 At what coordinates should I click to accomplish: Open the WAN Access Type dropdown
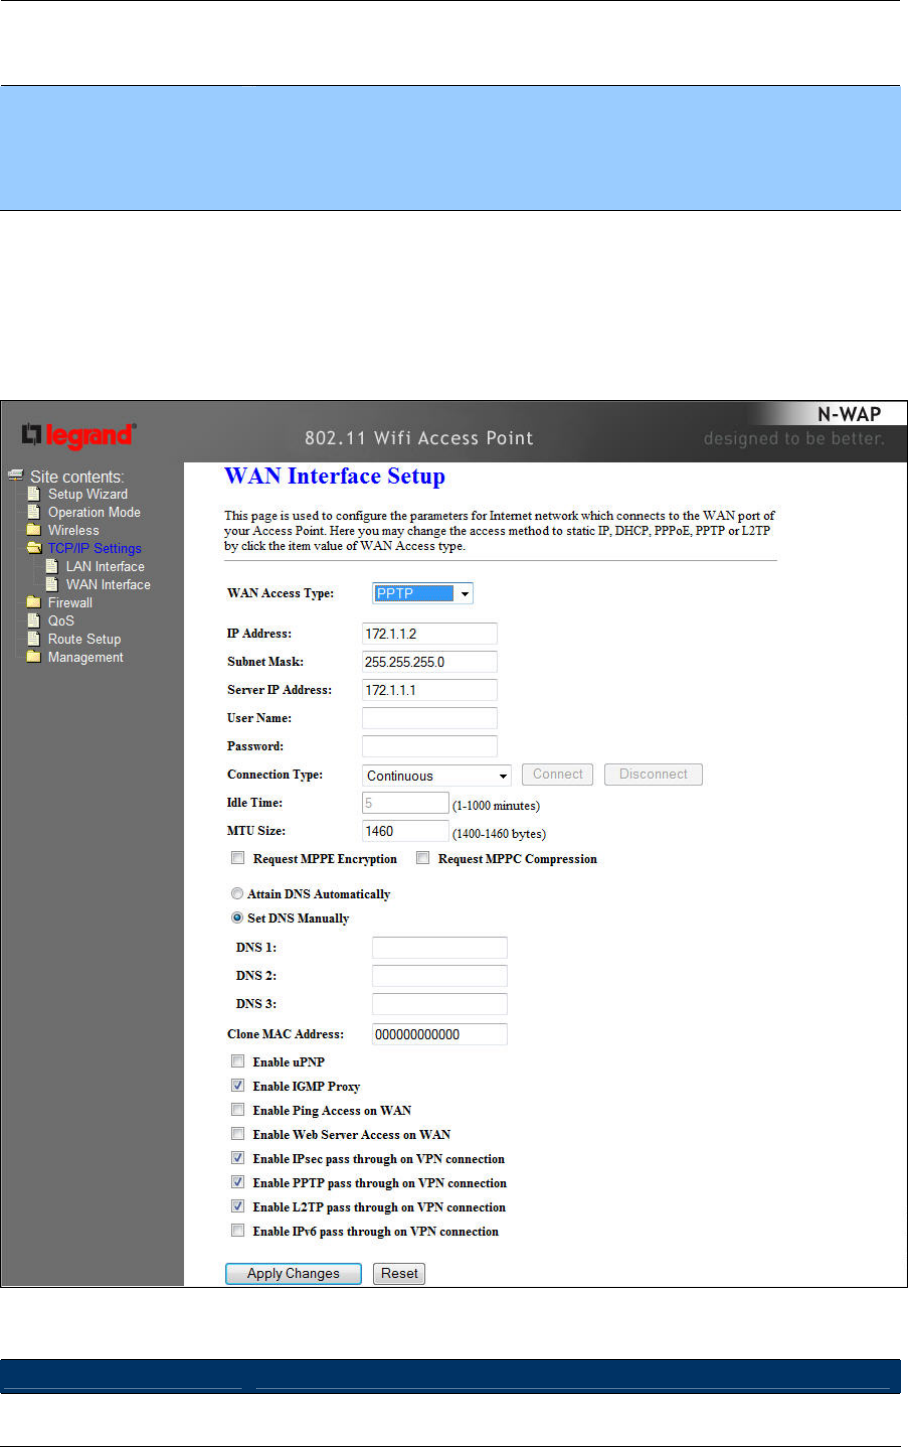[423, 593]
